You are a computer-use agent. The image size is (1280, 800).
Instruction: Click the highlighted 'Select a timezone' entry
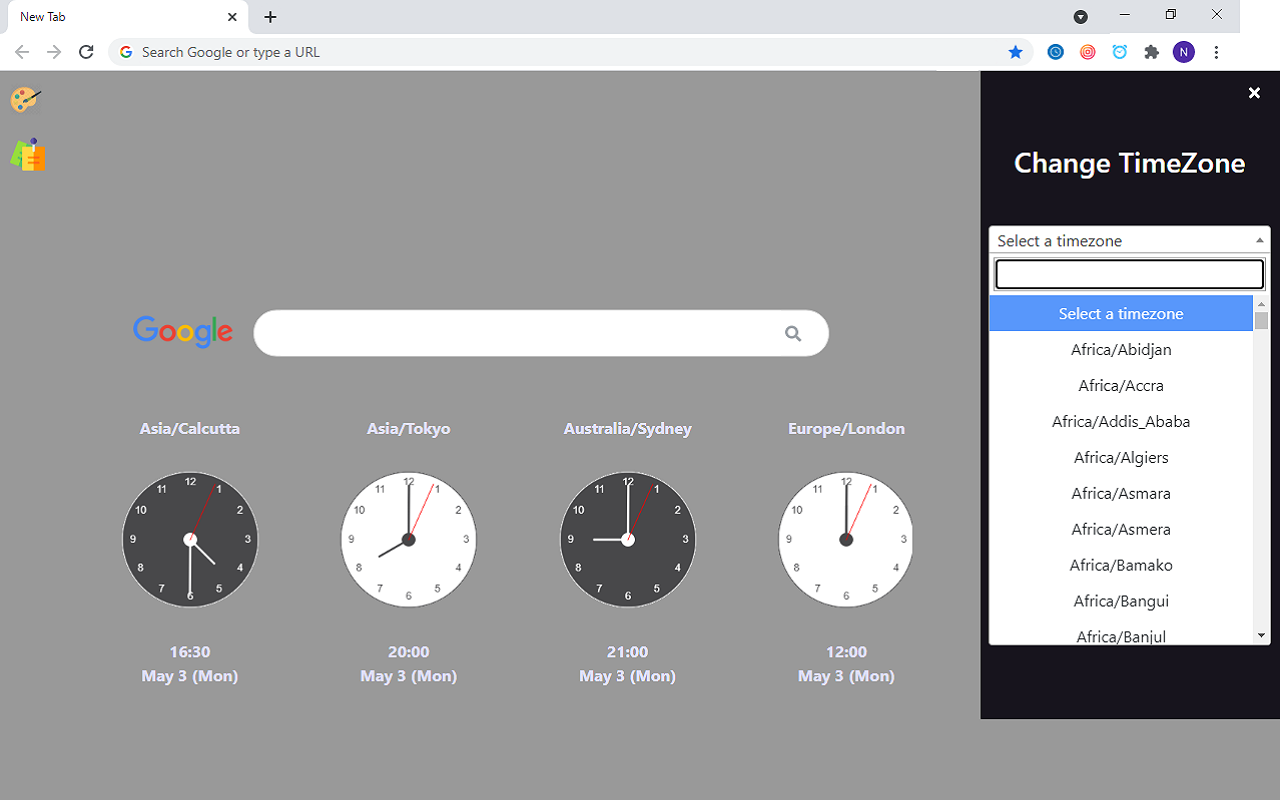point(1120,313)
